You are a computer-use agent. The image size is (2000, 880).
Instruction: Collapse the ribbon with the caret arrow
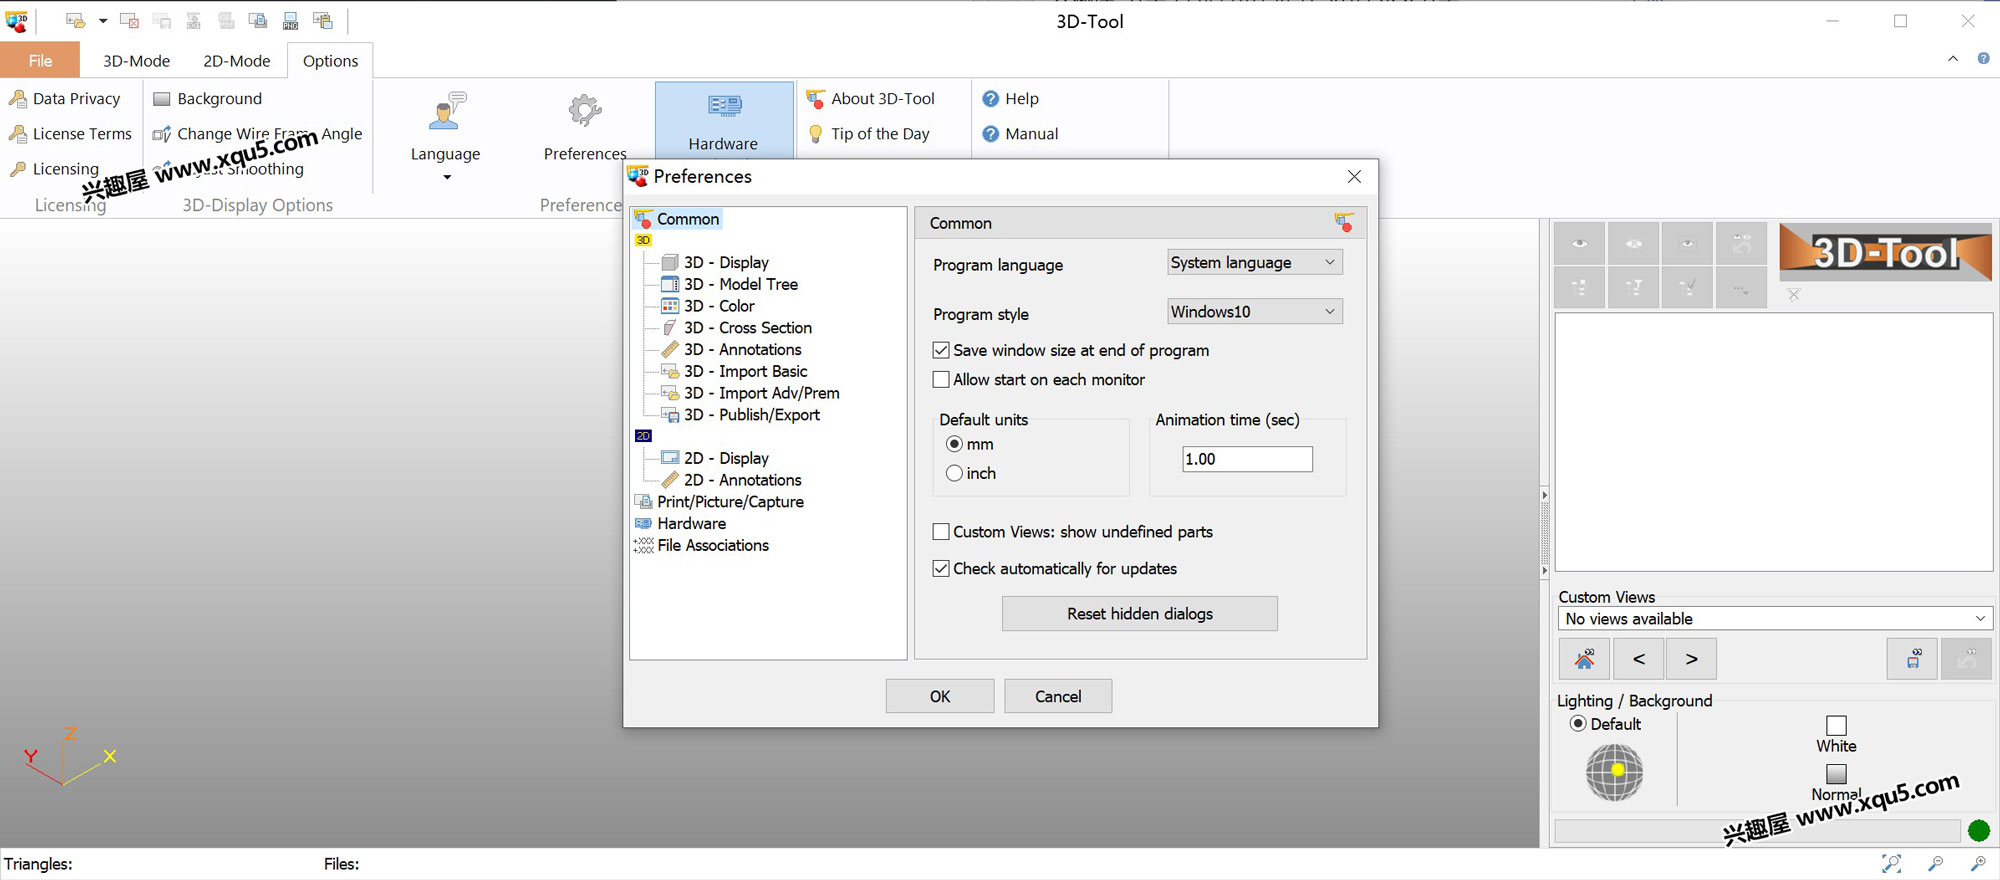(1953, 59)
